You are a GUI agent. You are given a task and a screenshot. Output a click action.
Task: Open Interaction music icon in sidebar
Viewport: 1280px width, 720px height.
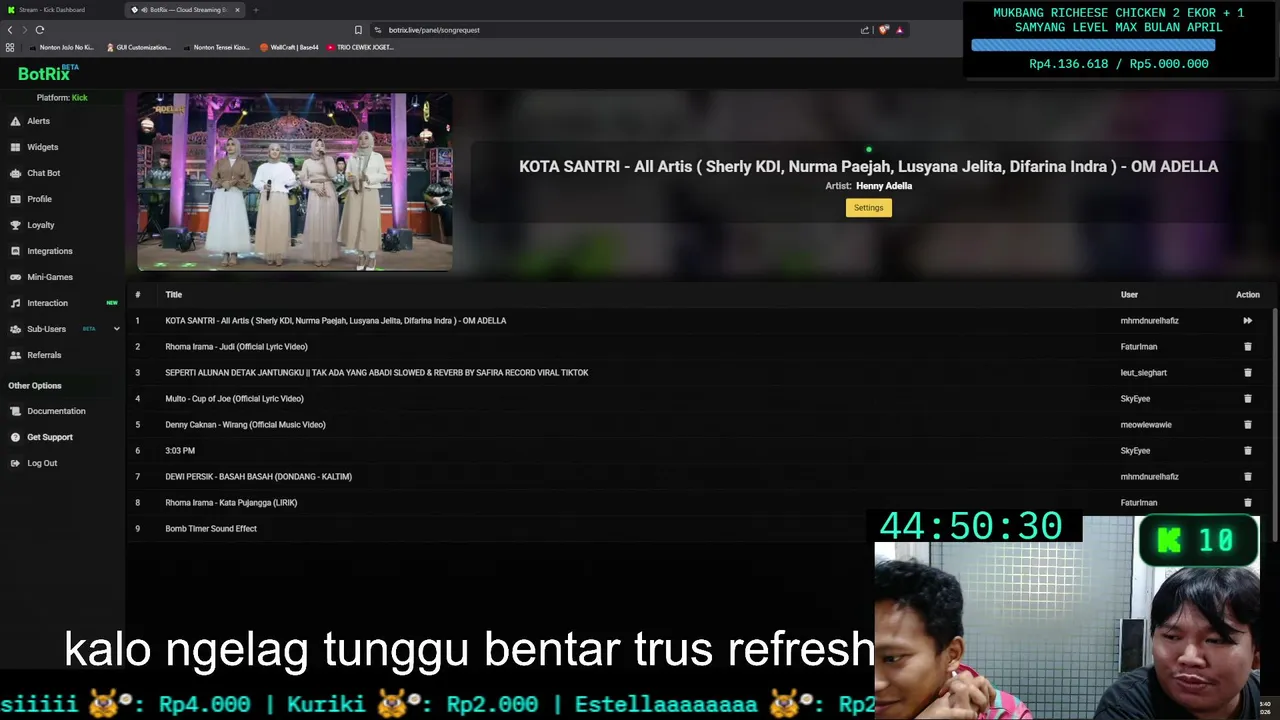(x=15, y=303)
